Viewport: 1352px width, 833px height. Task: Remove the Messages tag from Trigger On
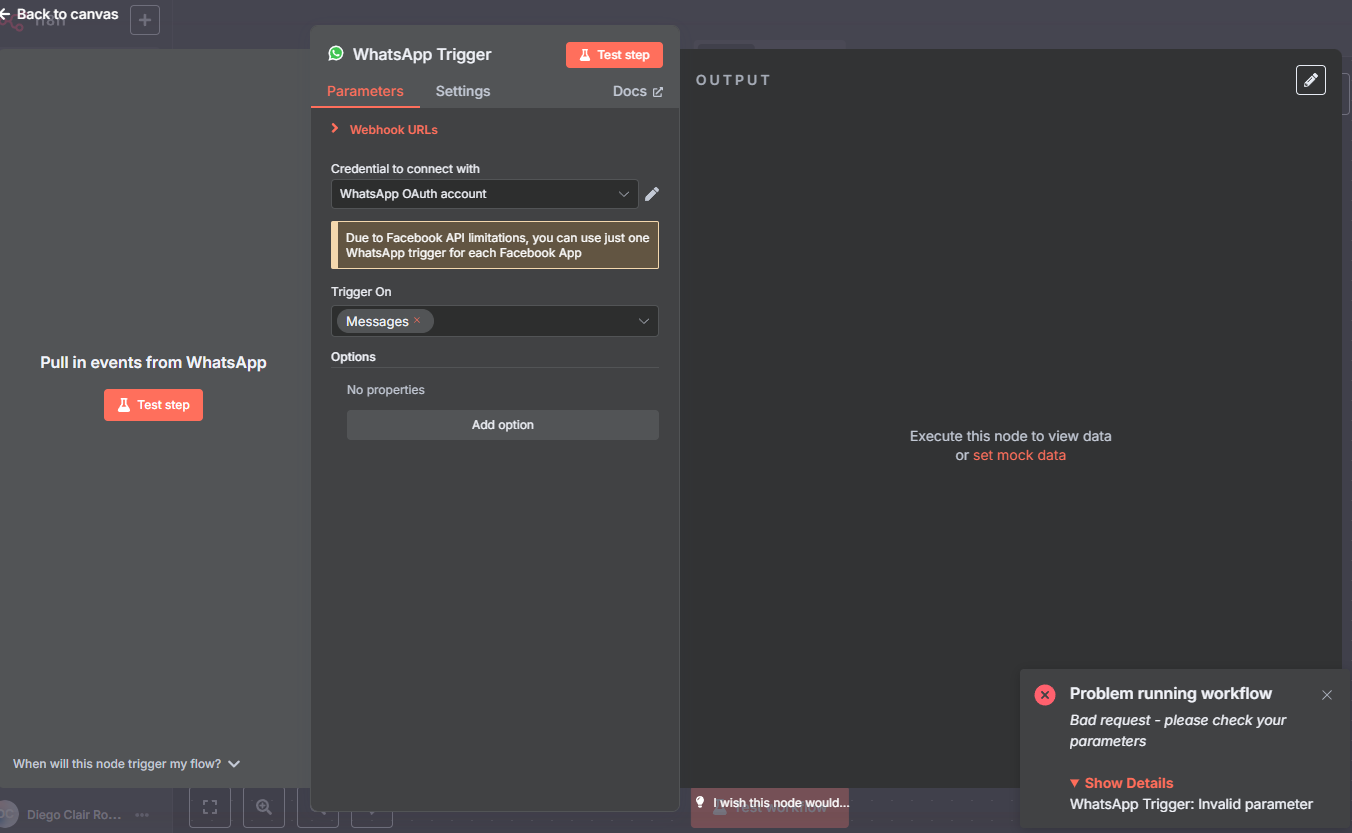(417, 321)
